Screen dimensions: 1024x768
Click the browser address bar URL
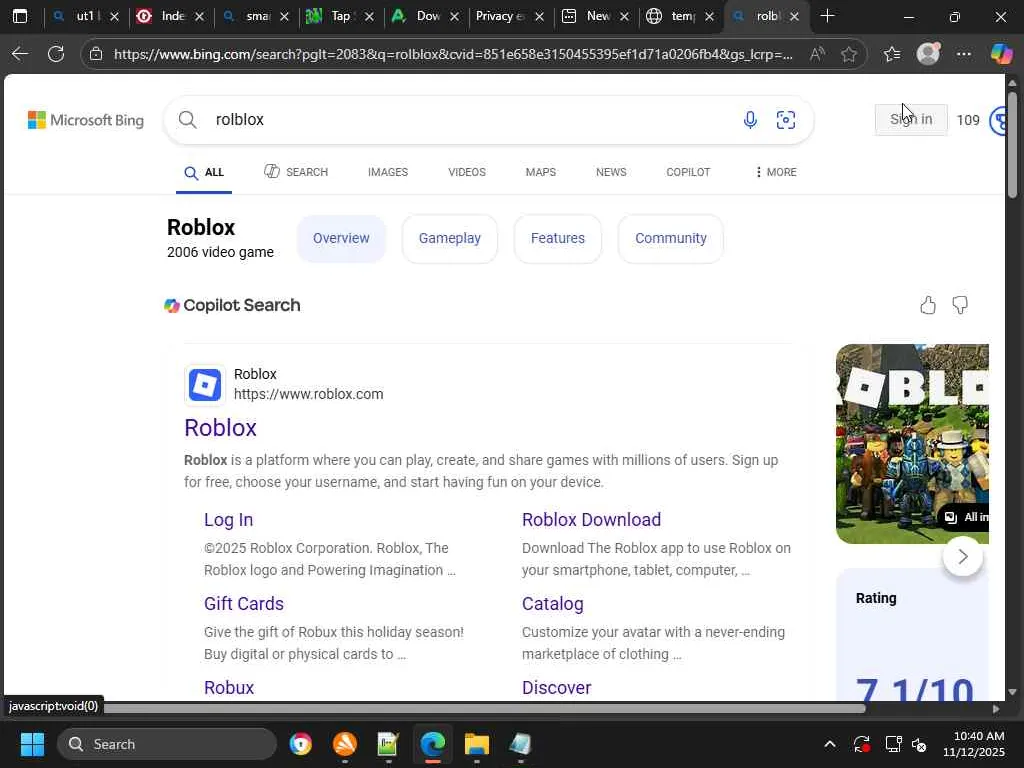pos(453,54)
